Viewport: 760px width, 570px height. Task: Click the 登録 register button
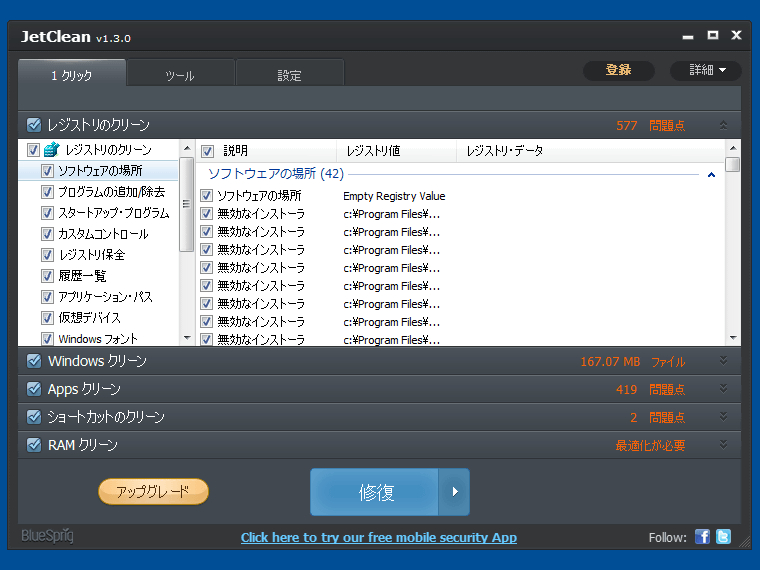(618, 70)
